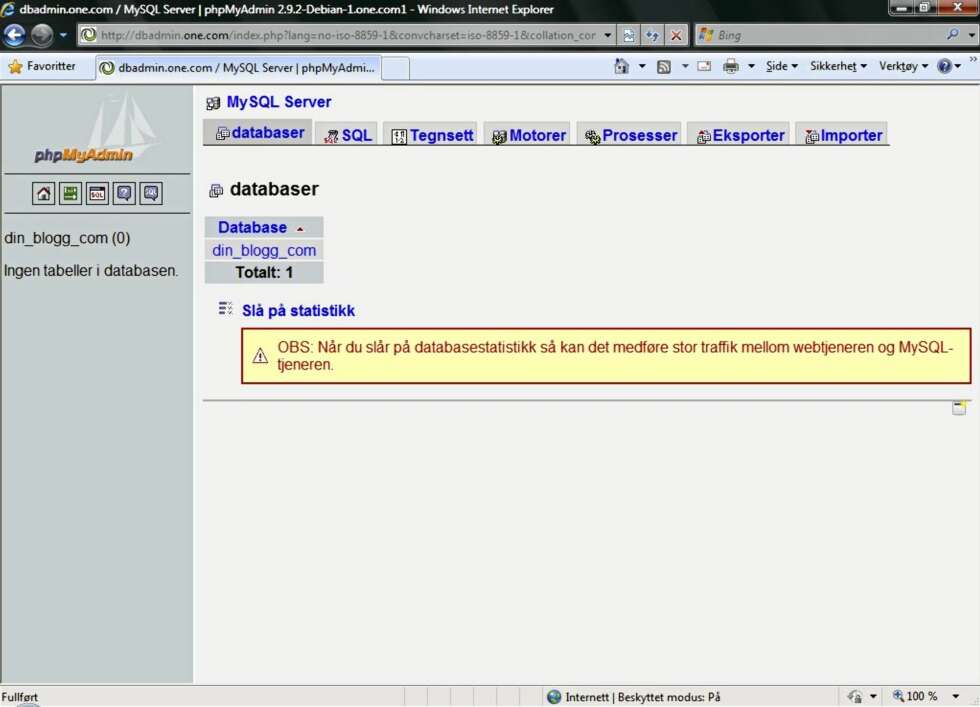The image size is (980, 707).
Task: Click the printer icon
Action: (x=731, y=66)
